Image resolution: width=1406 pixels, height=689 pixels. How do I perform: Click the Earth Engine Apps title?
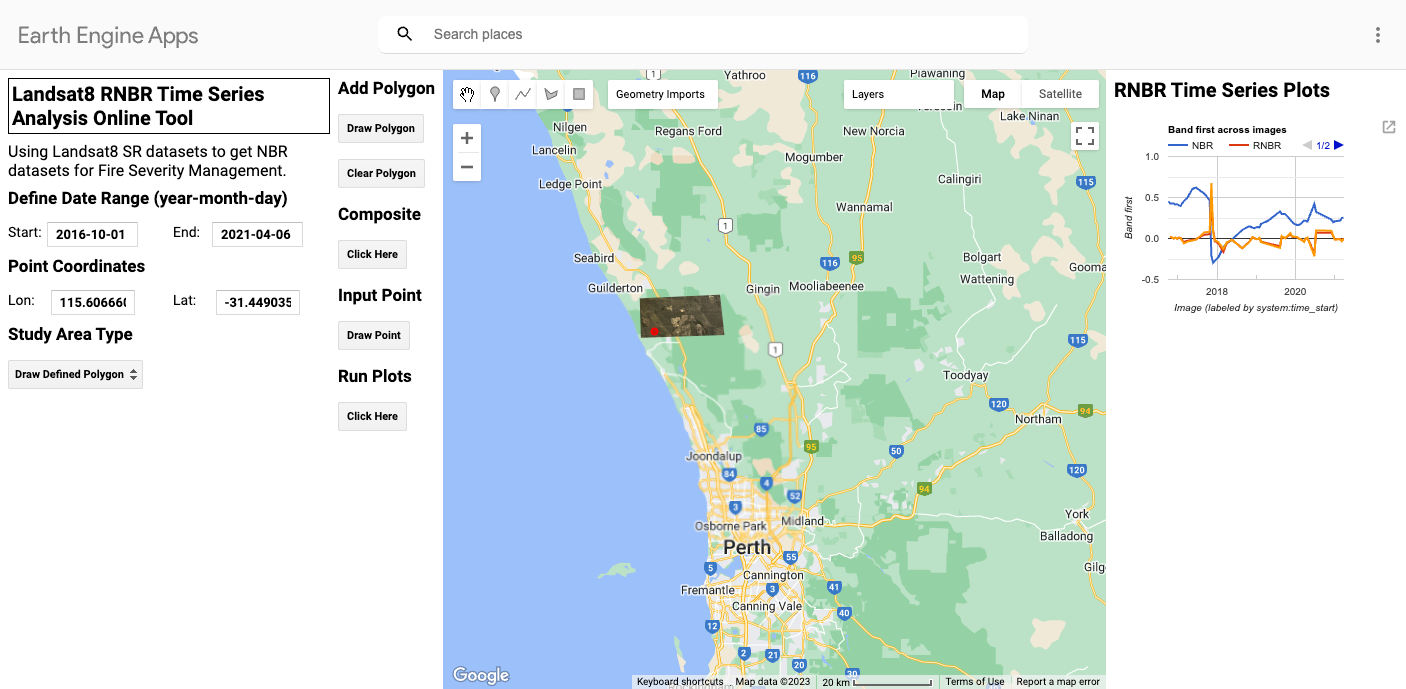pos(108,36)
